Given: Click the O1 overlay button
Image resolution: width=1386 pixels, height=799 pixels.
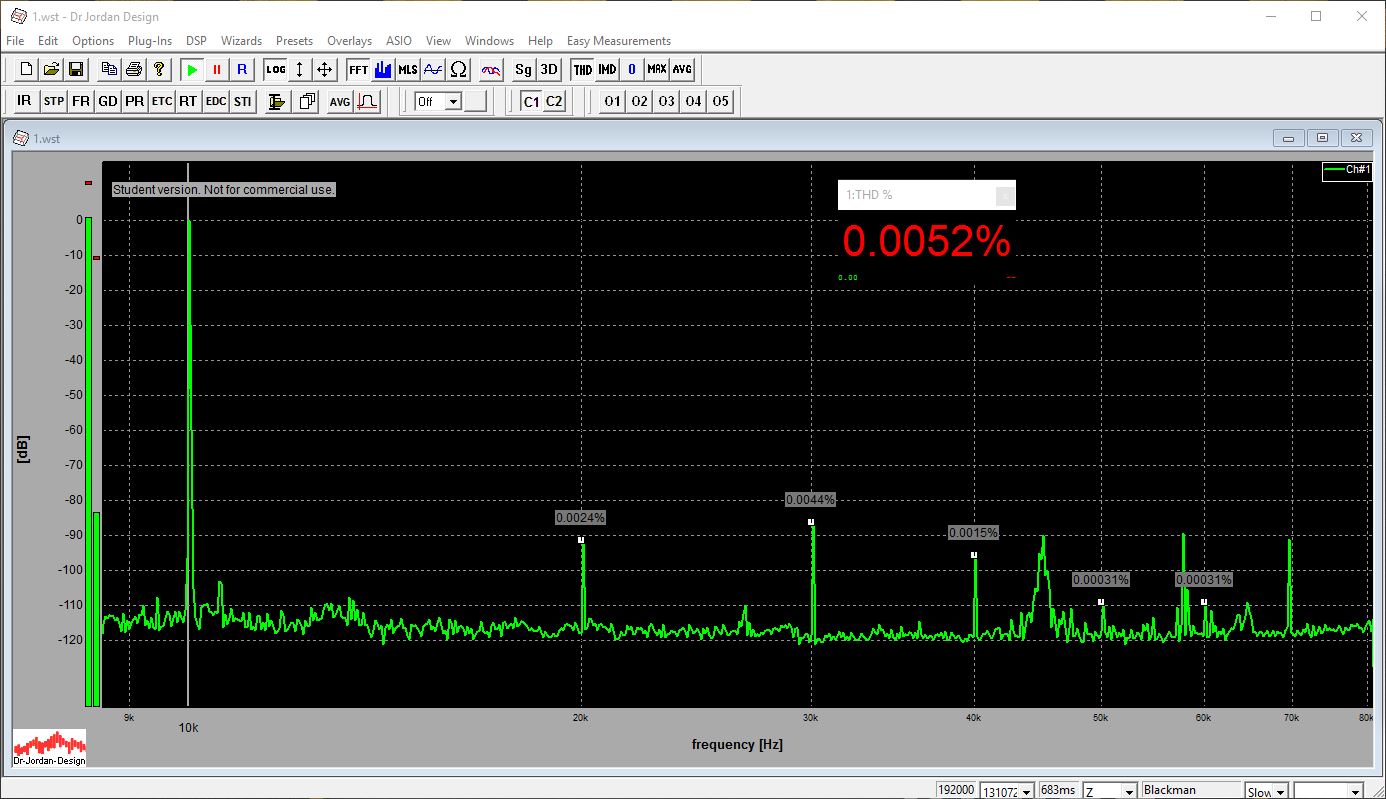Looking at the screenshot, I should 612,102.
